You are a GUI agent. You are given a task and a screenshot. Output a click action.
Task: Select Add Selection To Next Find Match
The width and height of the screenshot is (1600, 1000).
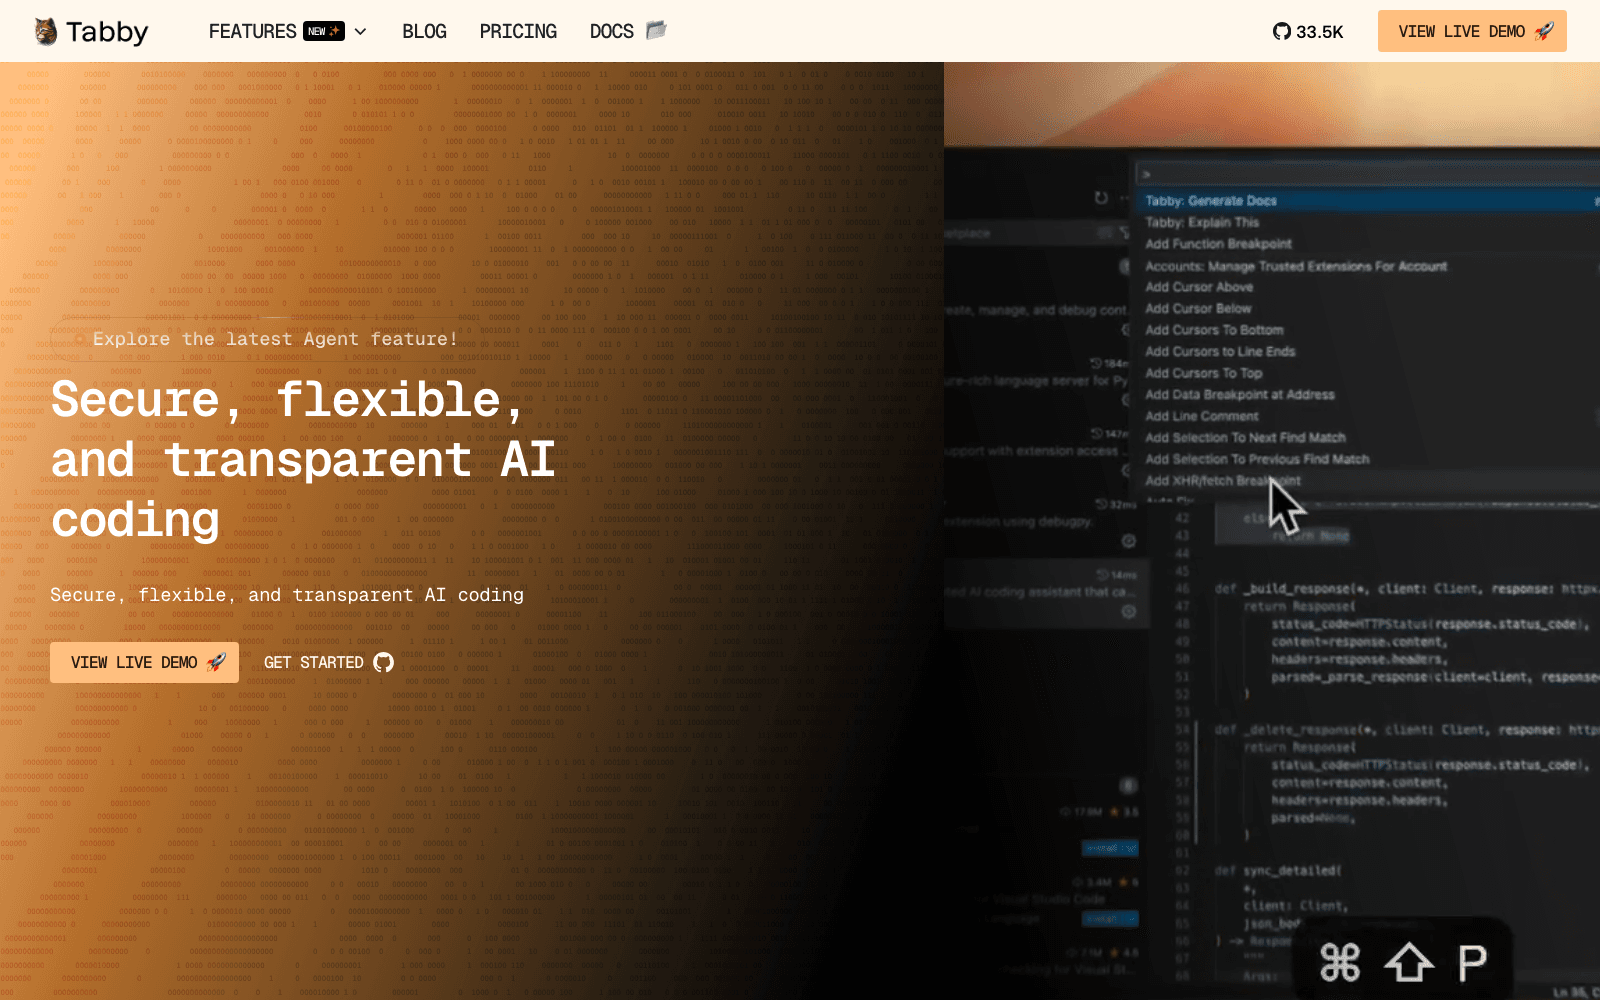(x=1244, y=438)
